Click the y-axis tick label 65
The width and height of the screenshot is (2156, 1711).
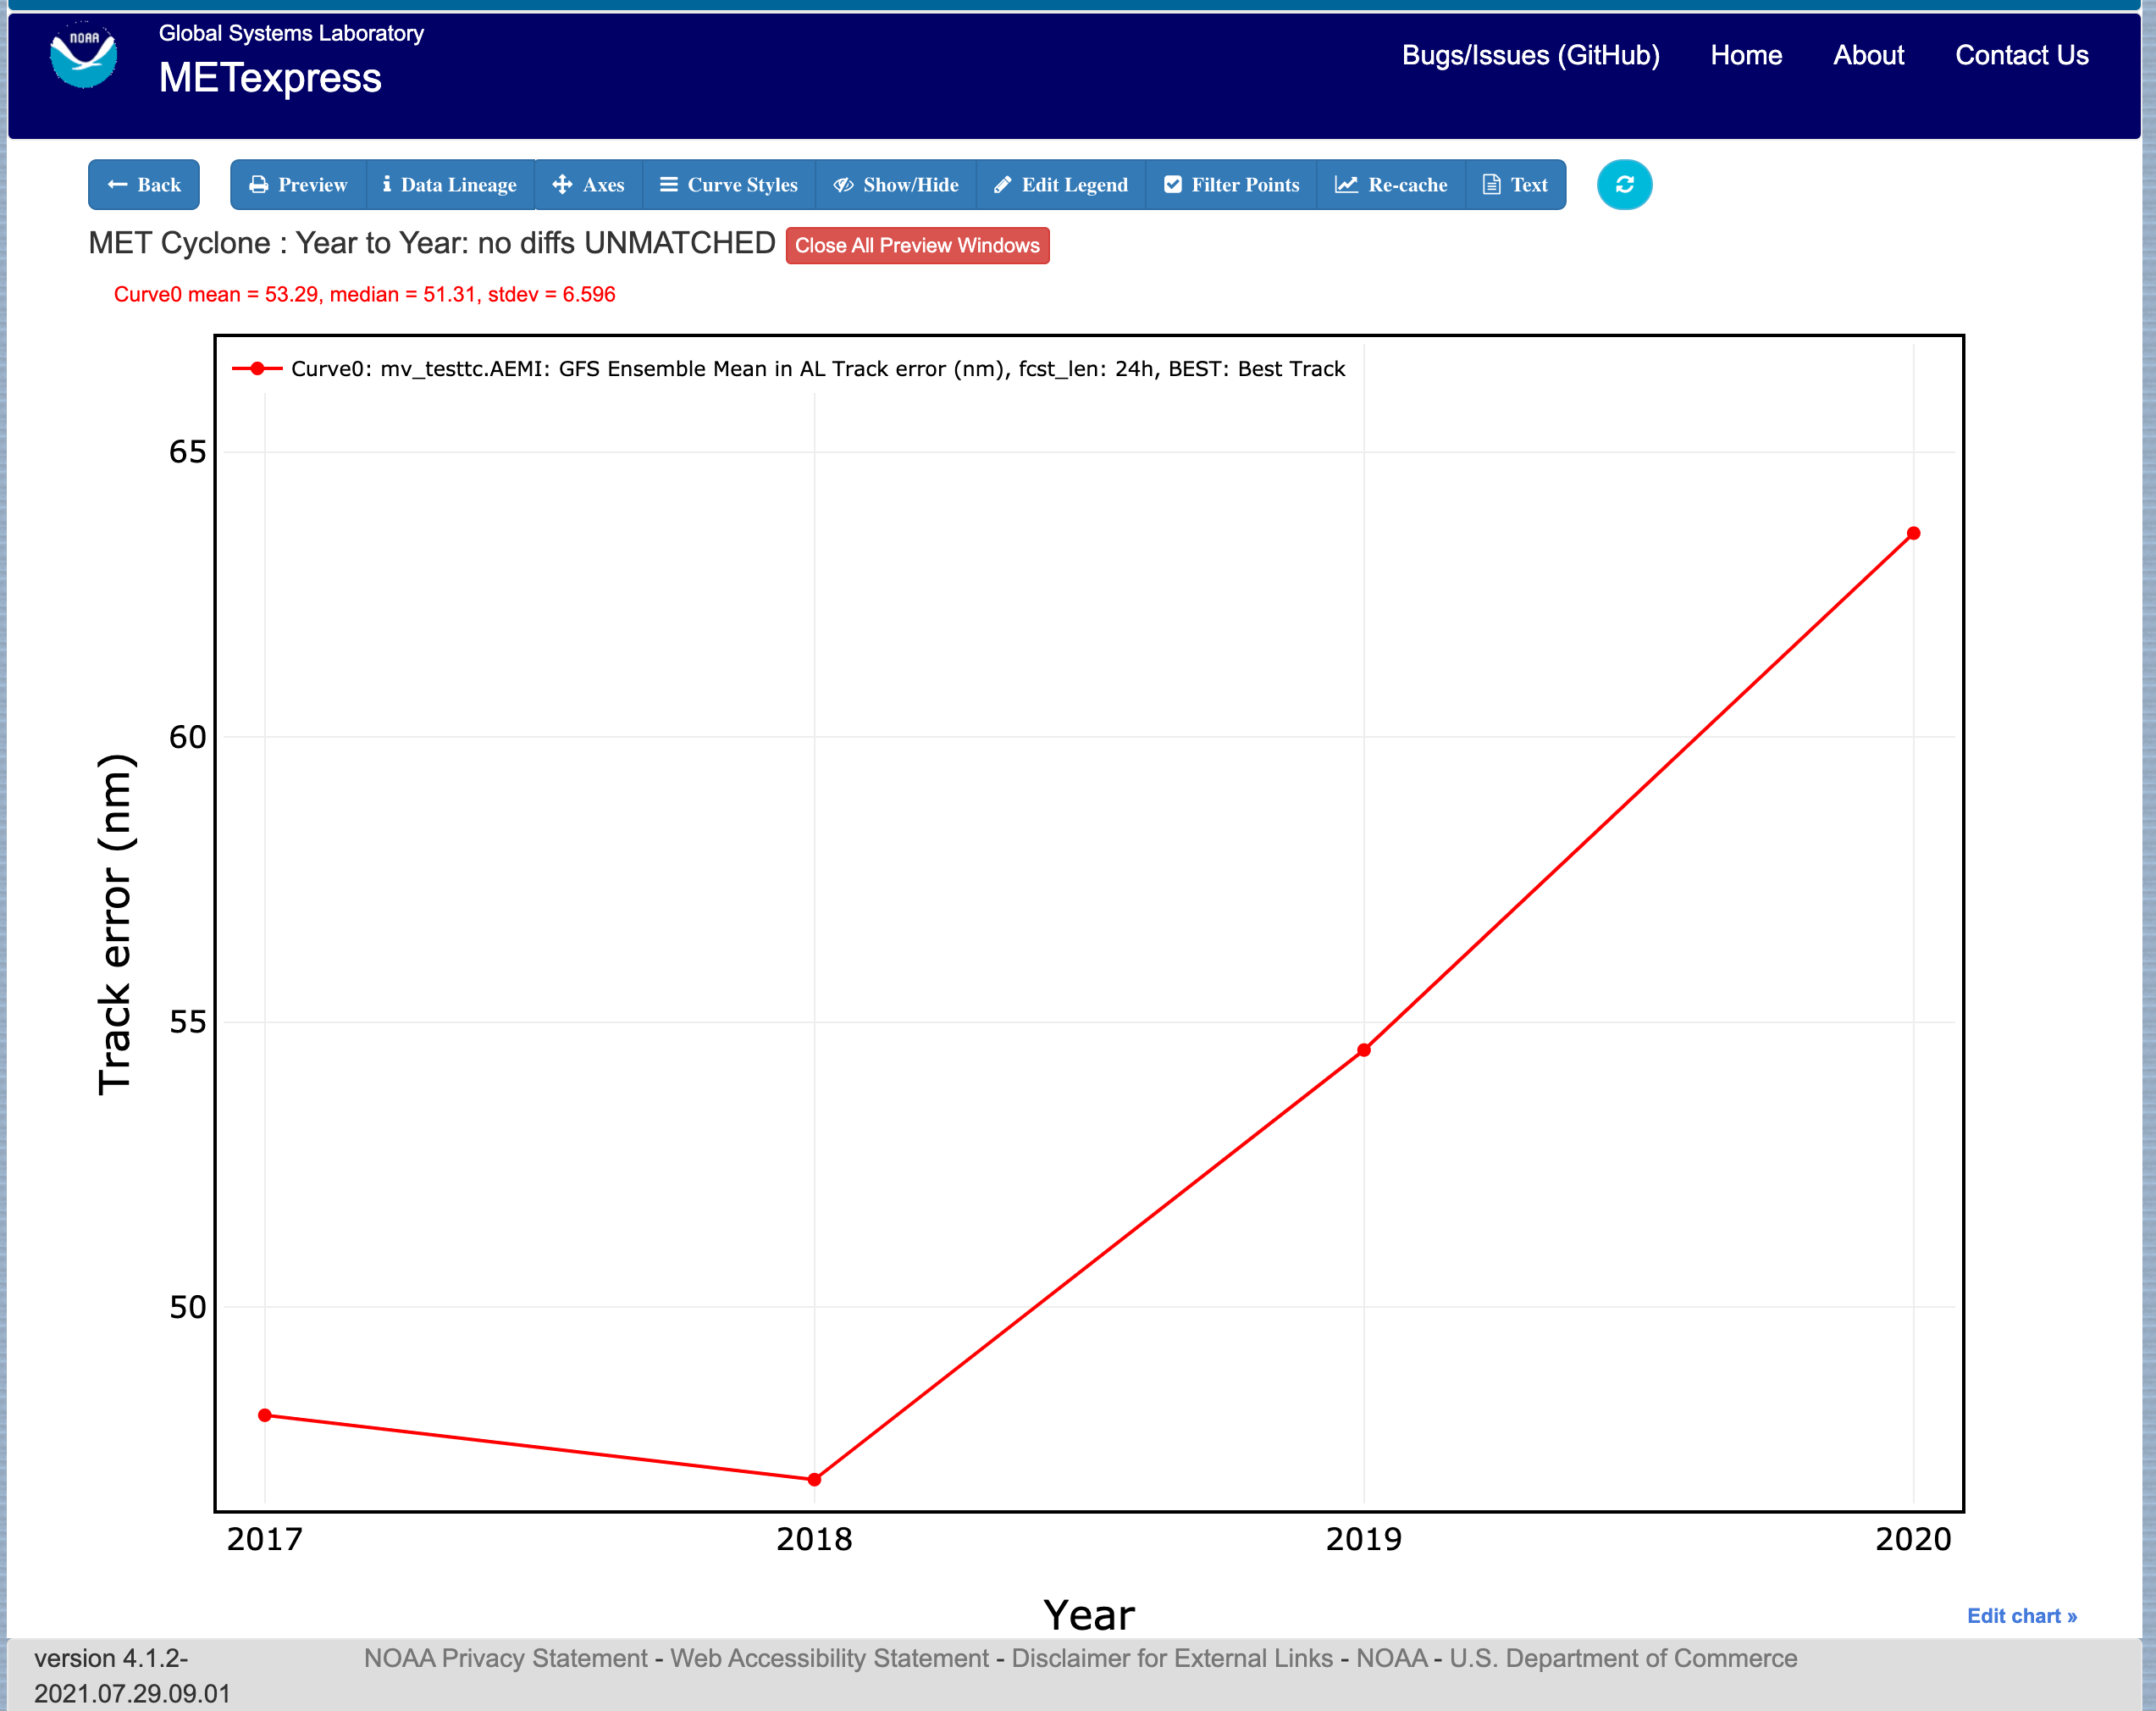tap(187, 452)
